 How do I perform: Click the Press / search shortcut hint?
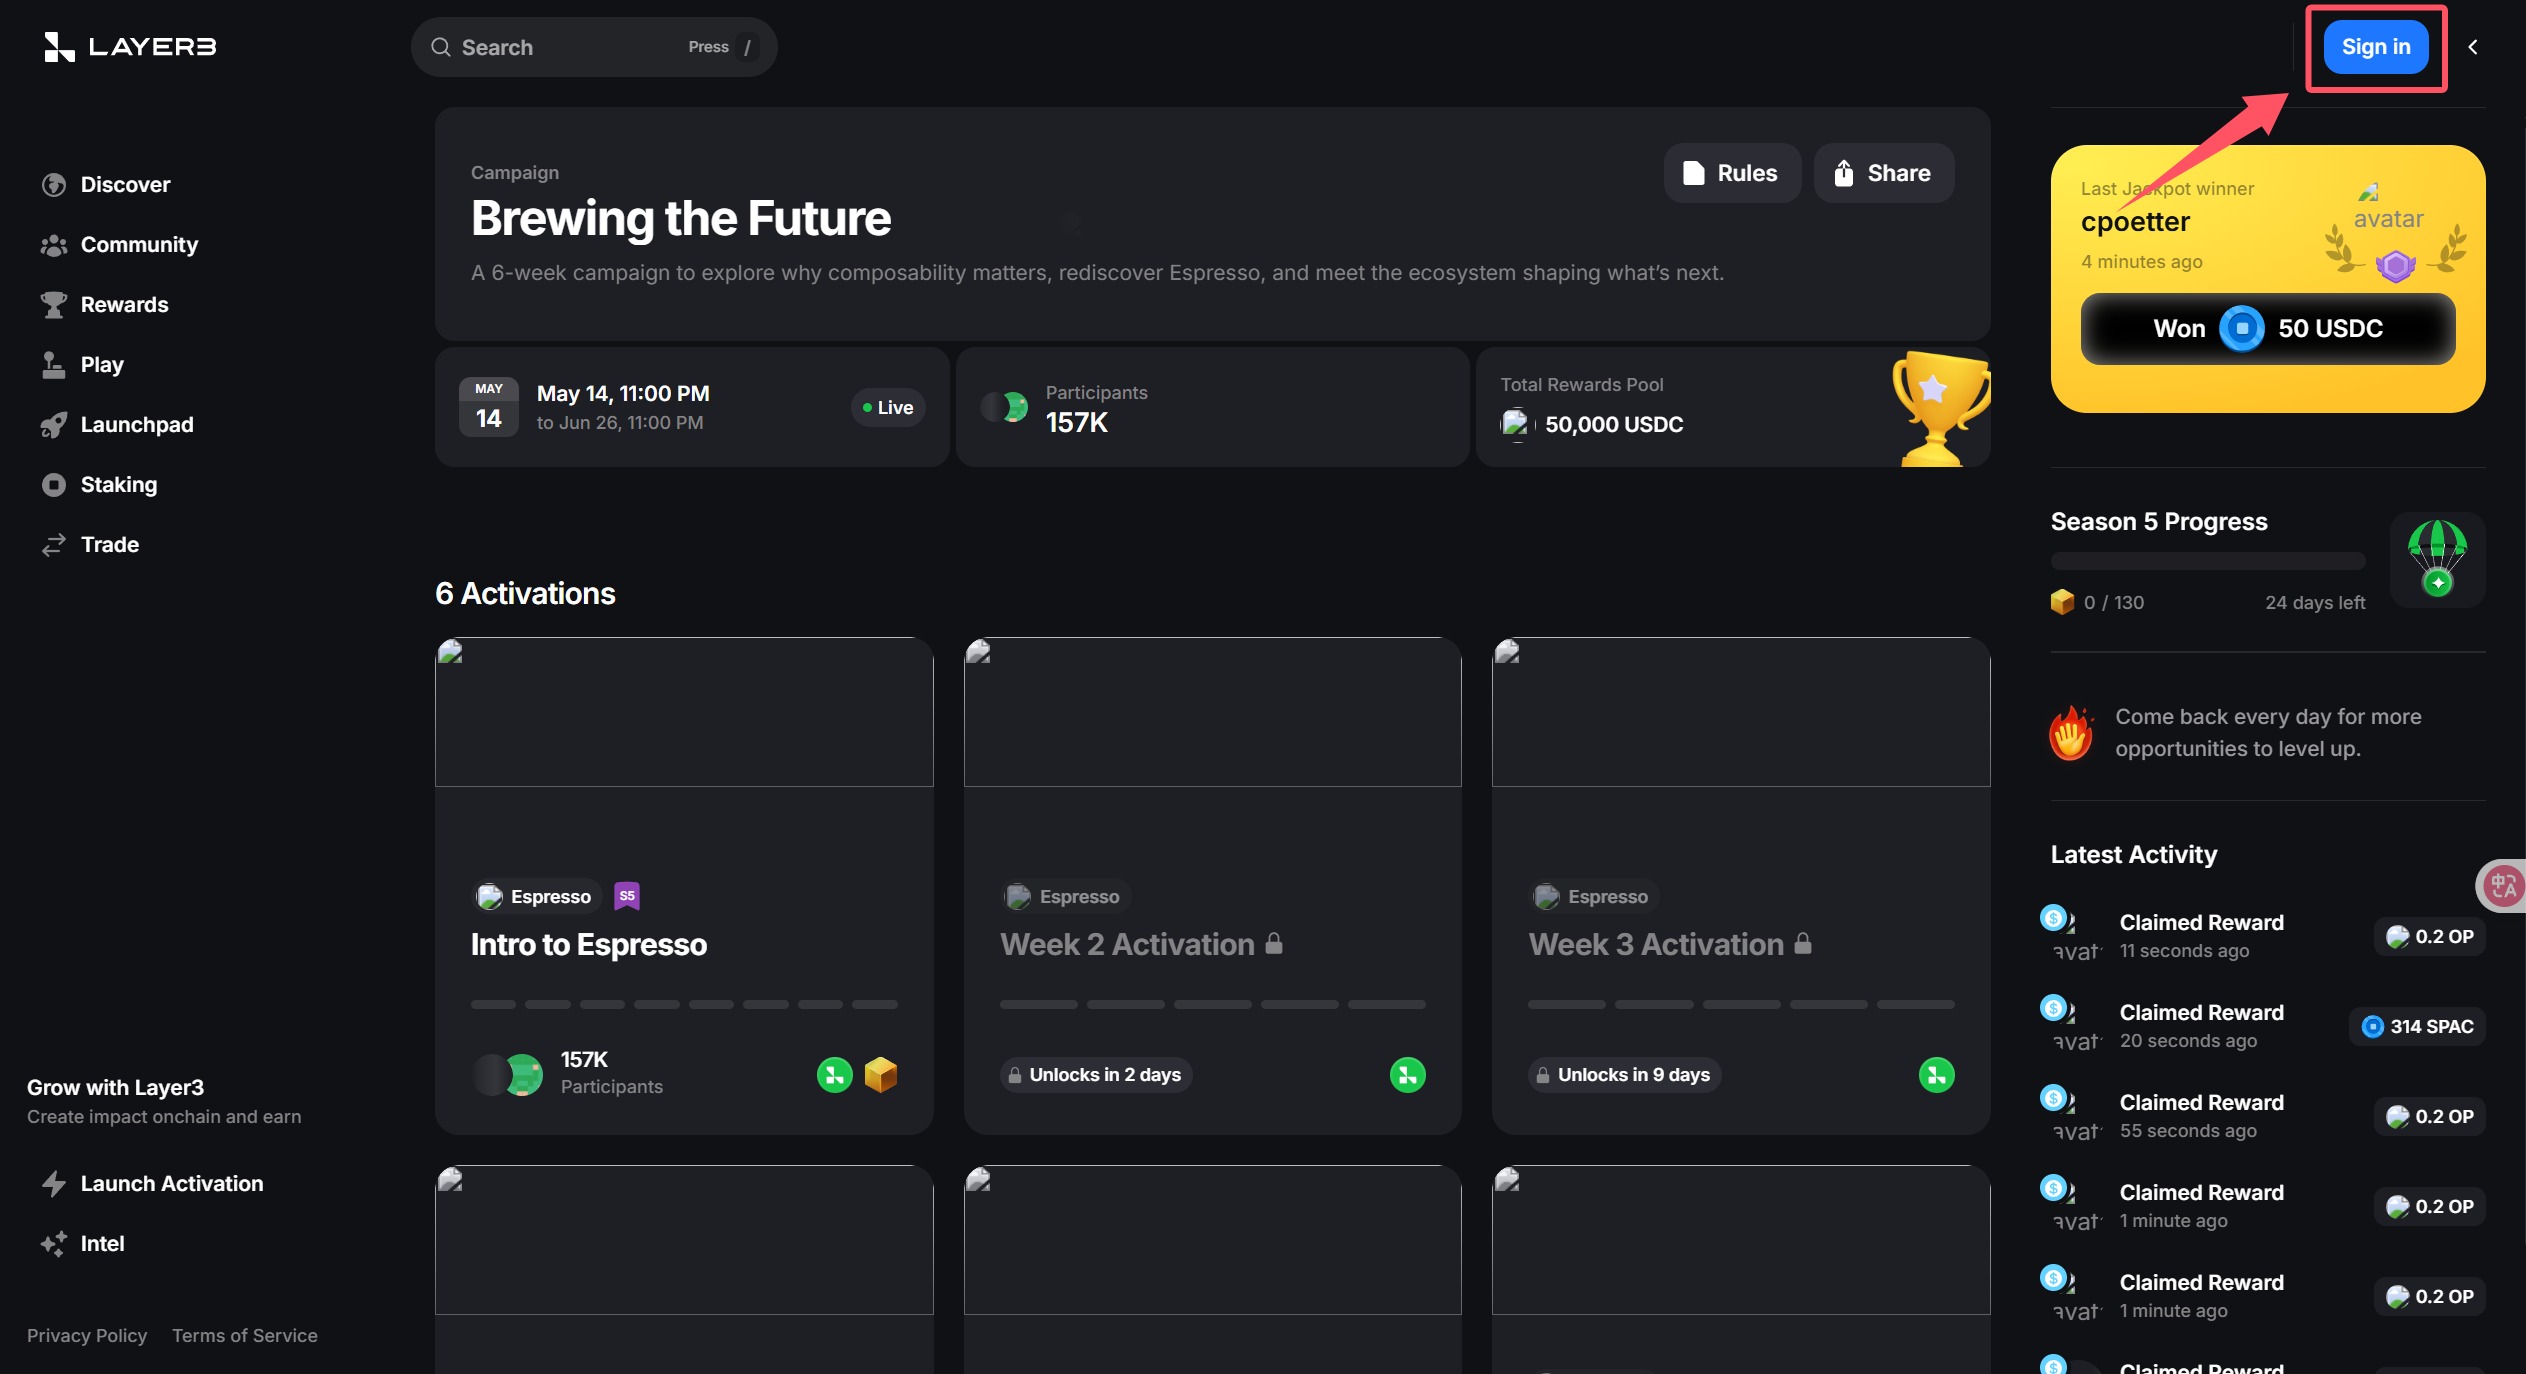(722, 47)
